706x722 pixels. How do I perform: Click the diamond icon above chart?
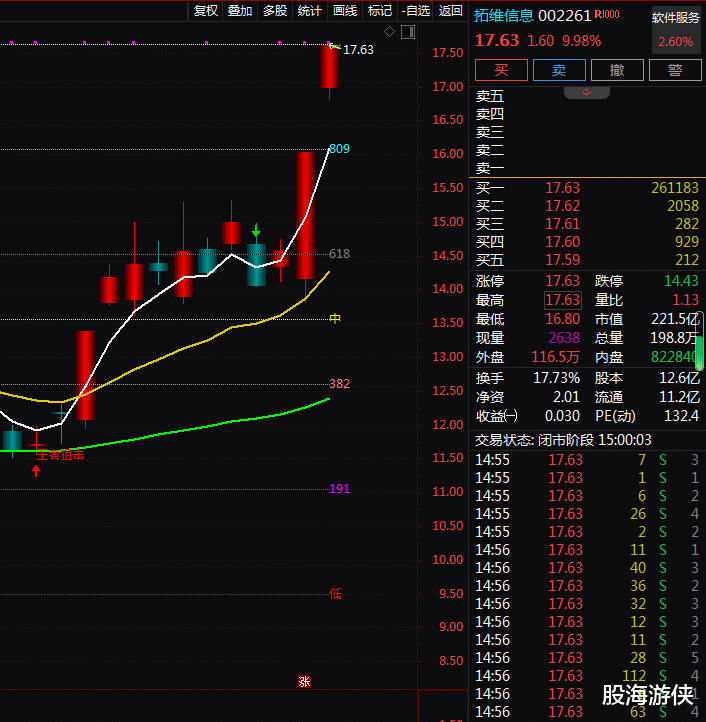[389, 32]
